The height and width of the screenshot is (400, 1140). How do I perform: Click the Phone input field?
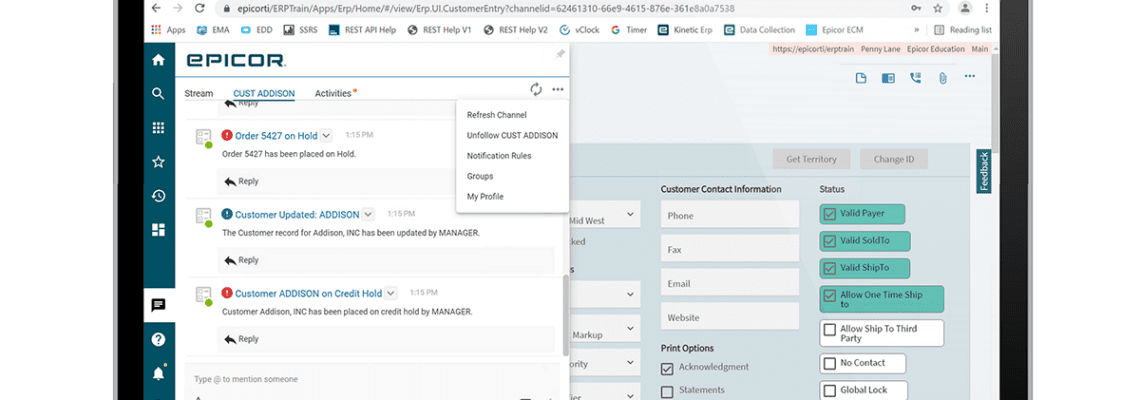coord(730,215)
